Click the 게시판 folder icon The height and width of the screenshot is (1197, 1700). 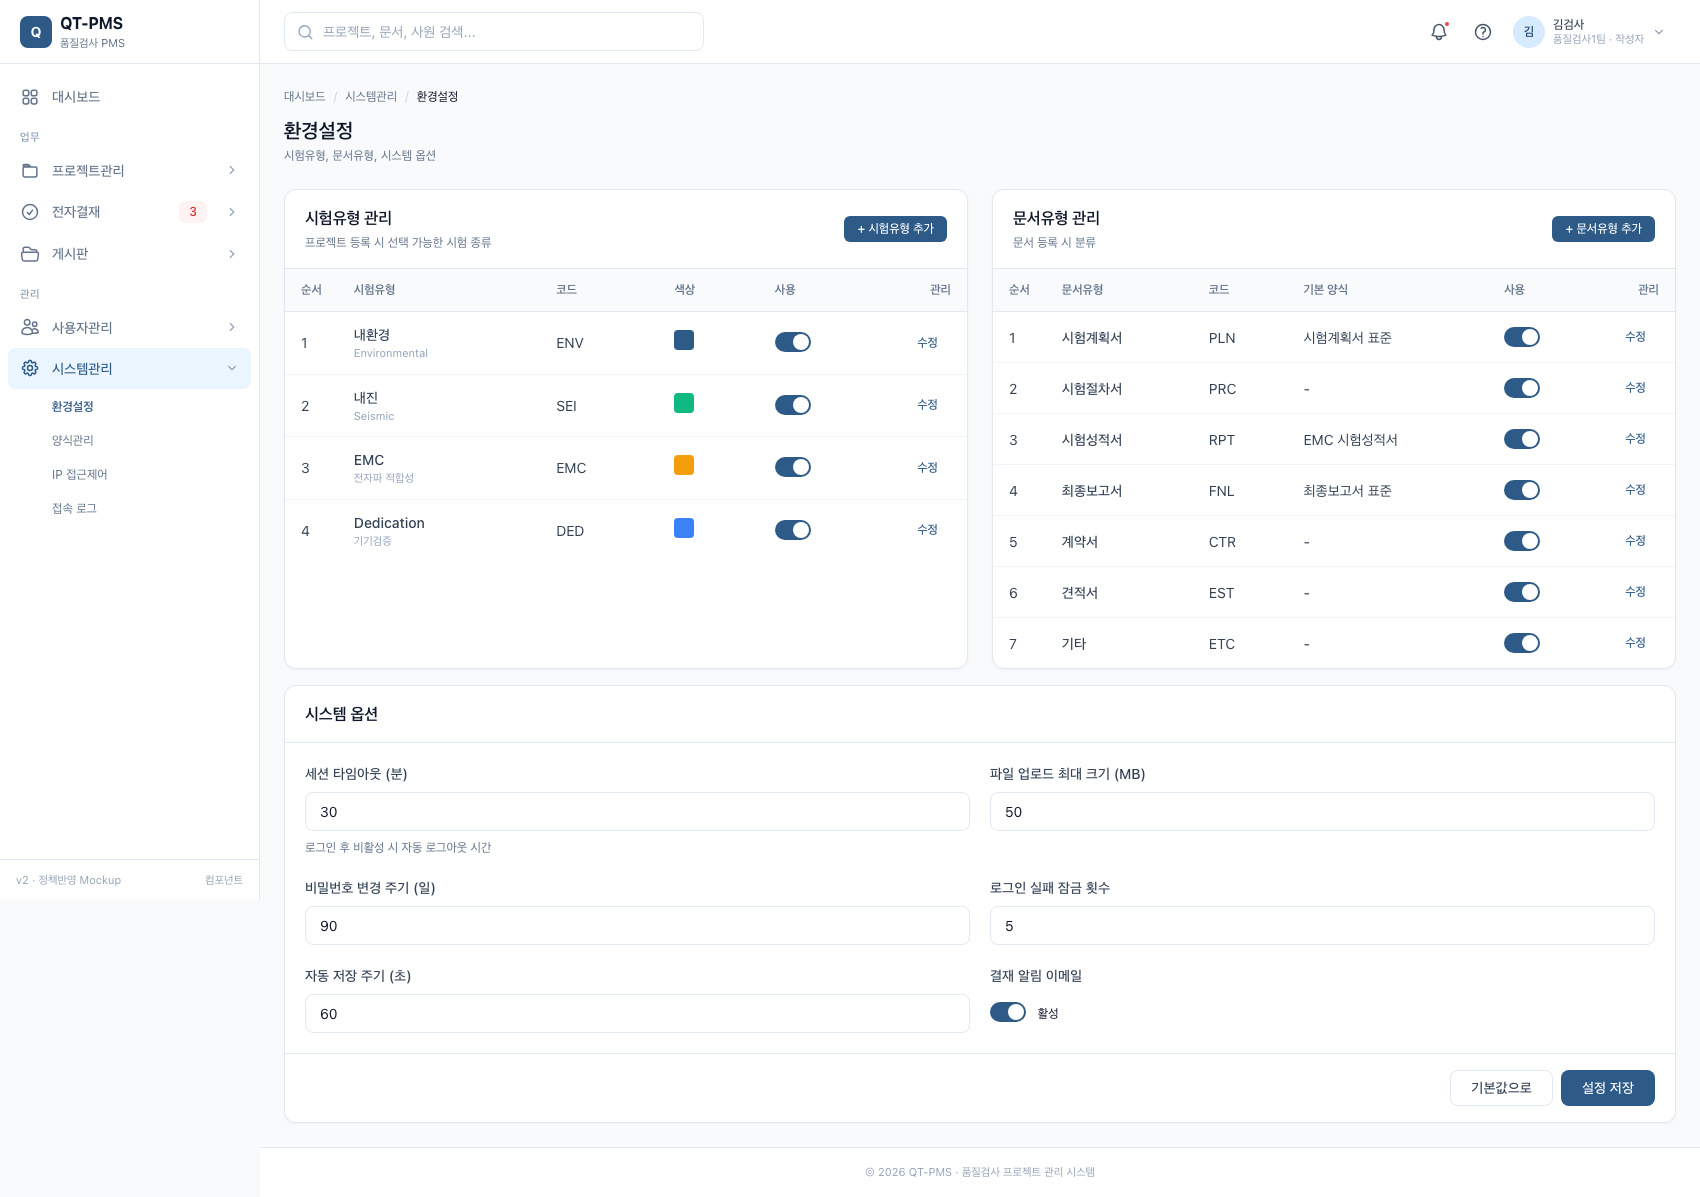point(30,254)
